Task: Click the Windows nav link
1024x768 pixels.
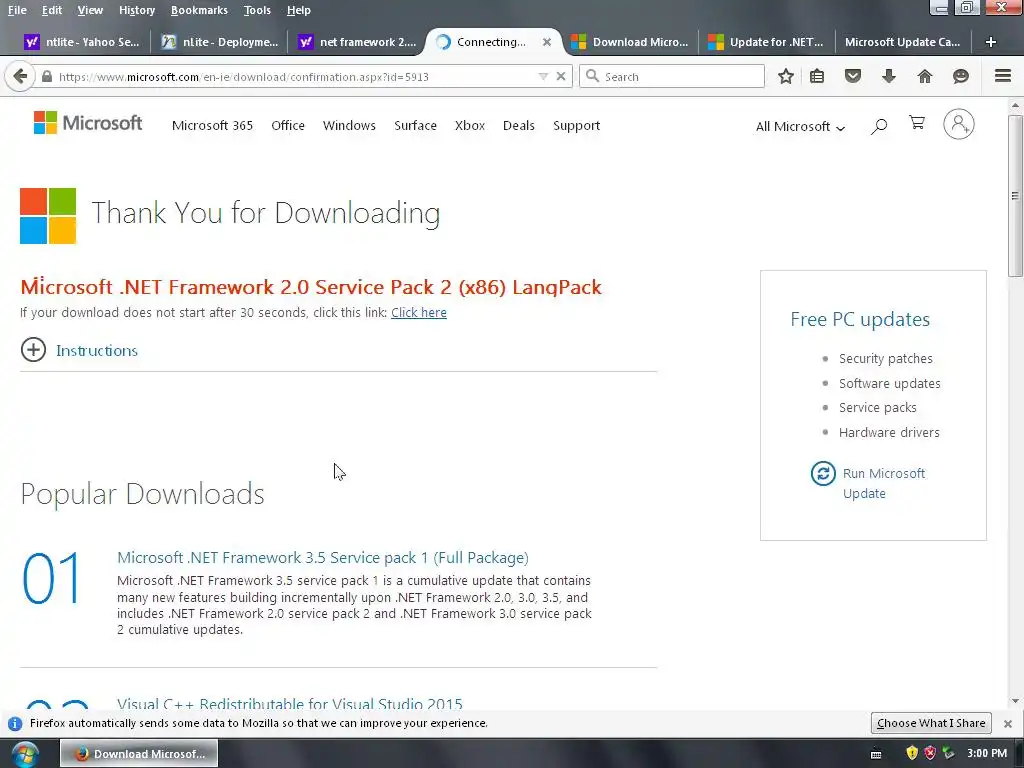Action: (x=349, y=125)
